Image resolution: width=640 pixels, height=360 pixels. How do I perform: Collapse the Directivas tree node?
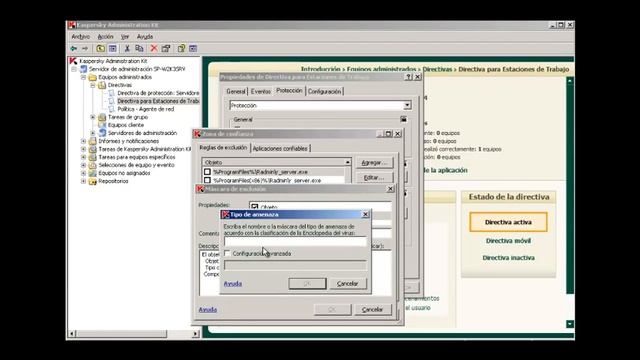coord(93,85)
